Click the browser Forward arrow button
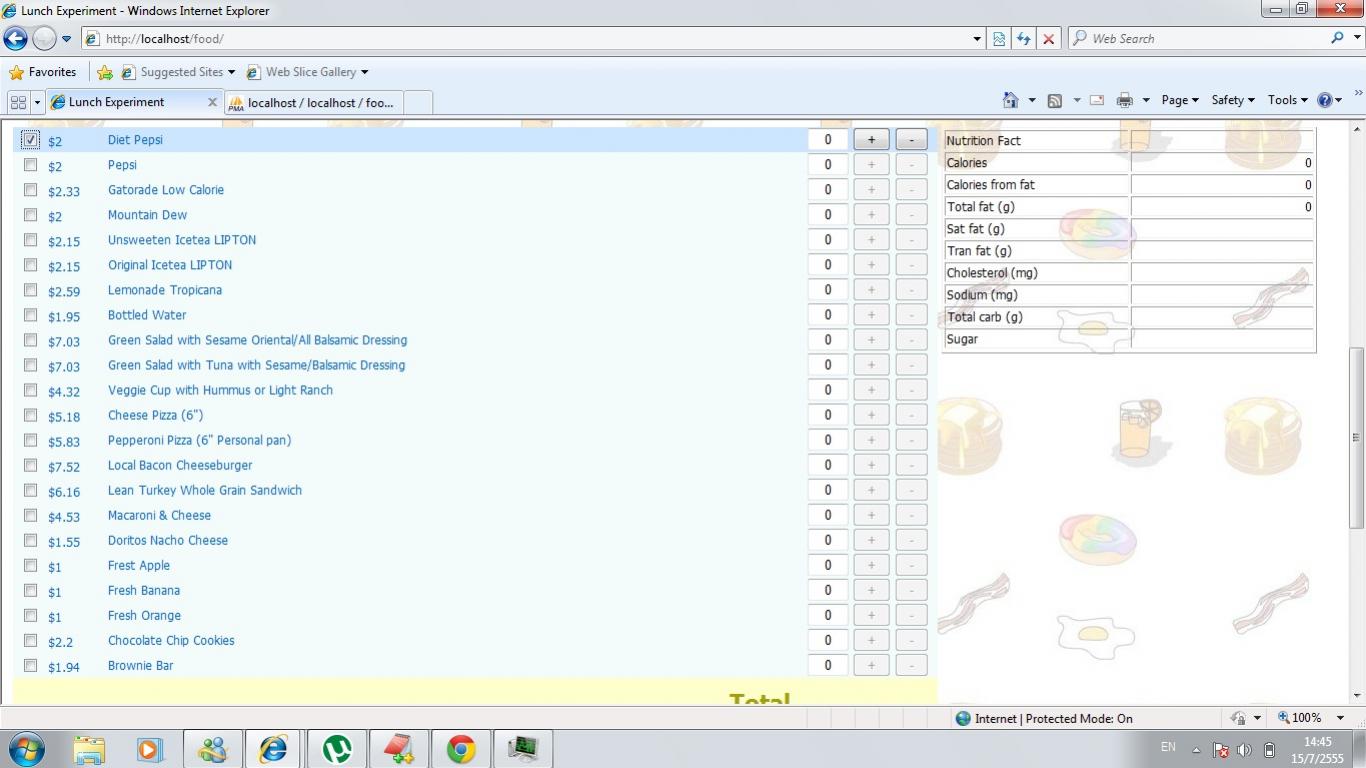The width and height of the screenshot is (1366, 768). point(44,39)
